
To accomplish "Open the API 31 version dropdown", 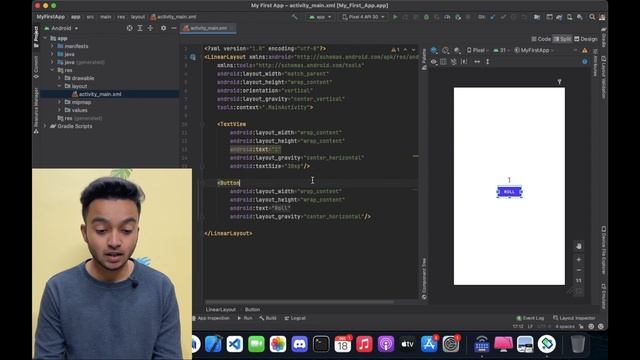I will 502,51.
